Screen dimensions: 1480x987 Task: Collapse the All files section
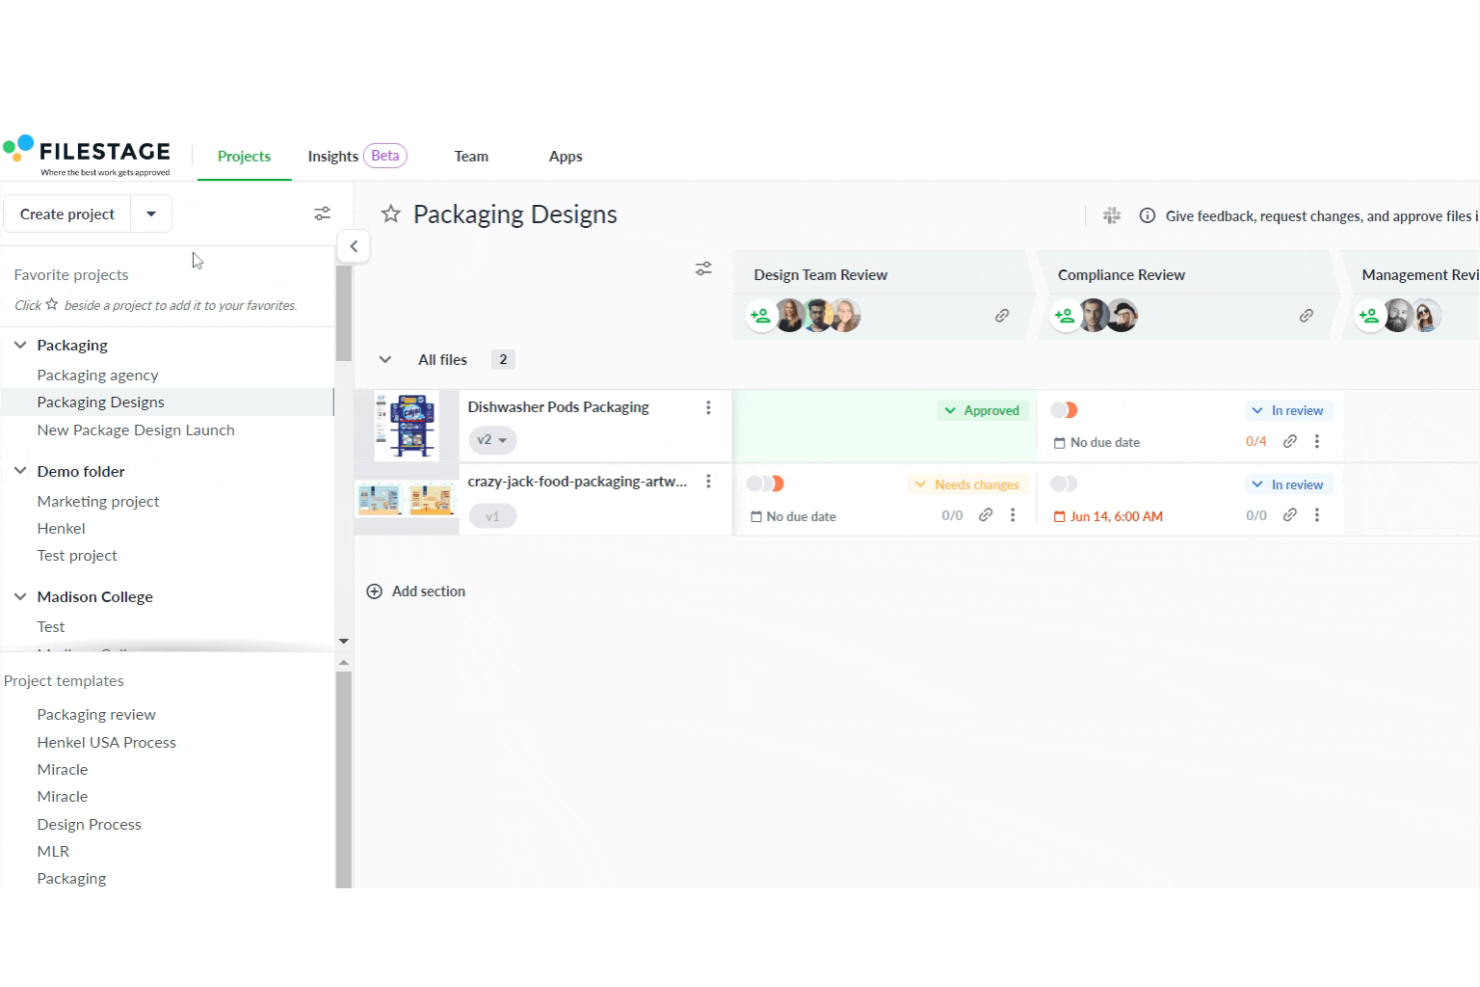coord(385,359)
